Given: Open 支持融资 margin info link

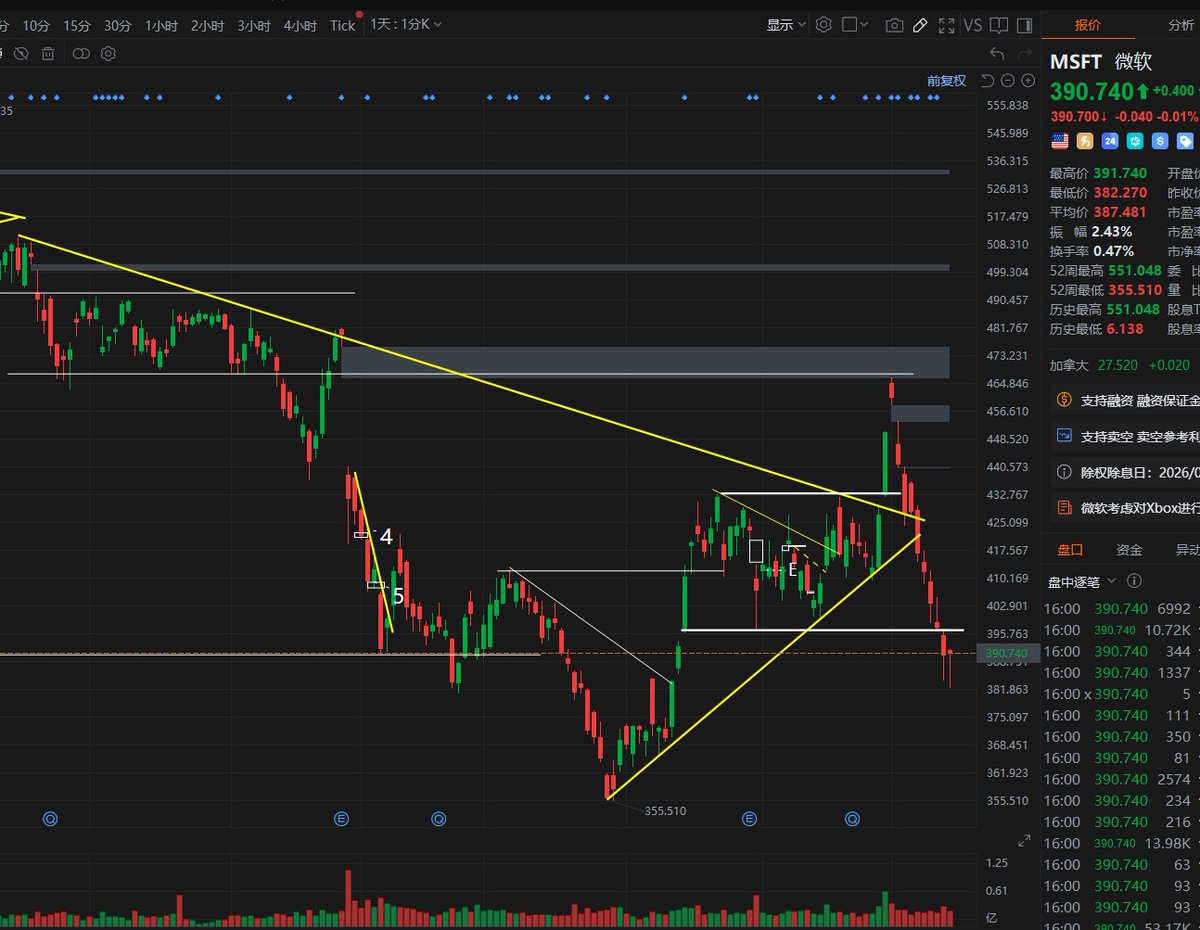Looking at the screenshot, I should click(1127, 400).
